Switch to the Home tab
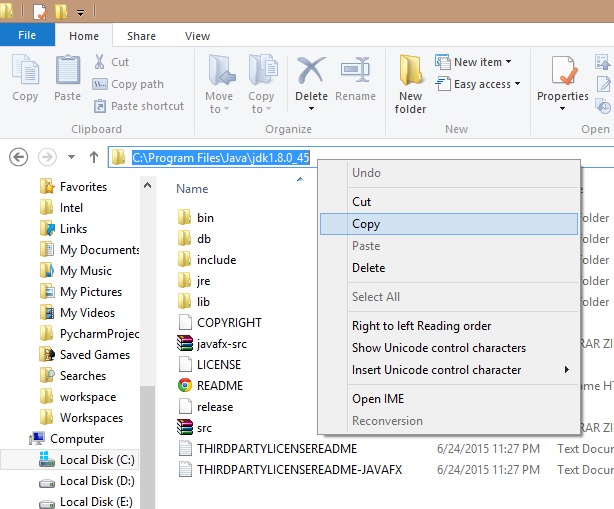This screenshot has height=509, width=614. pos(84,36)
